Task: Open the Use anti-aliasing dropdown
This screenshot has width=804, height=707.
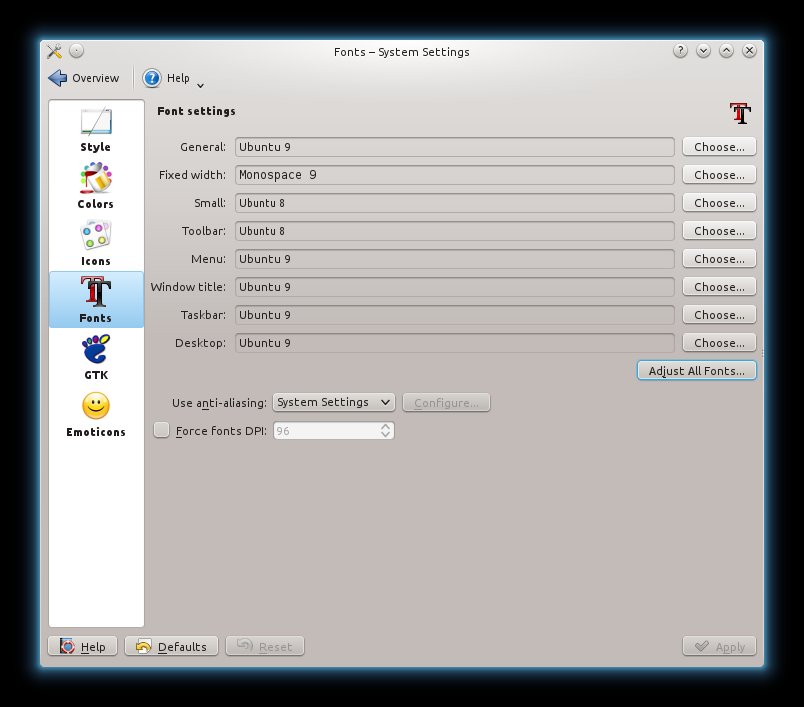Action: (334, 402)
